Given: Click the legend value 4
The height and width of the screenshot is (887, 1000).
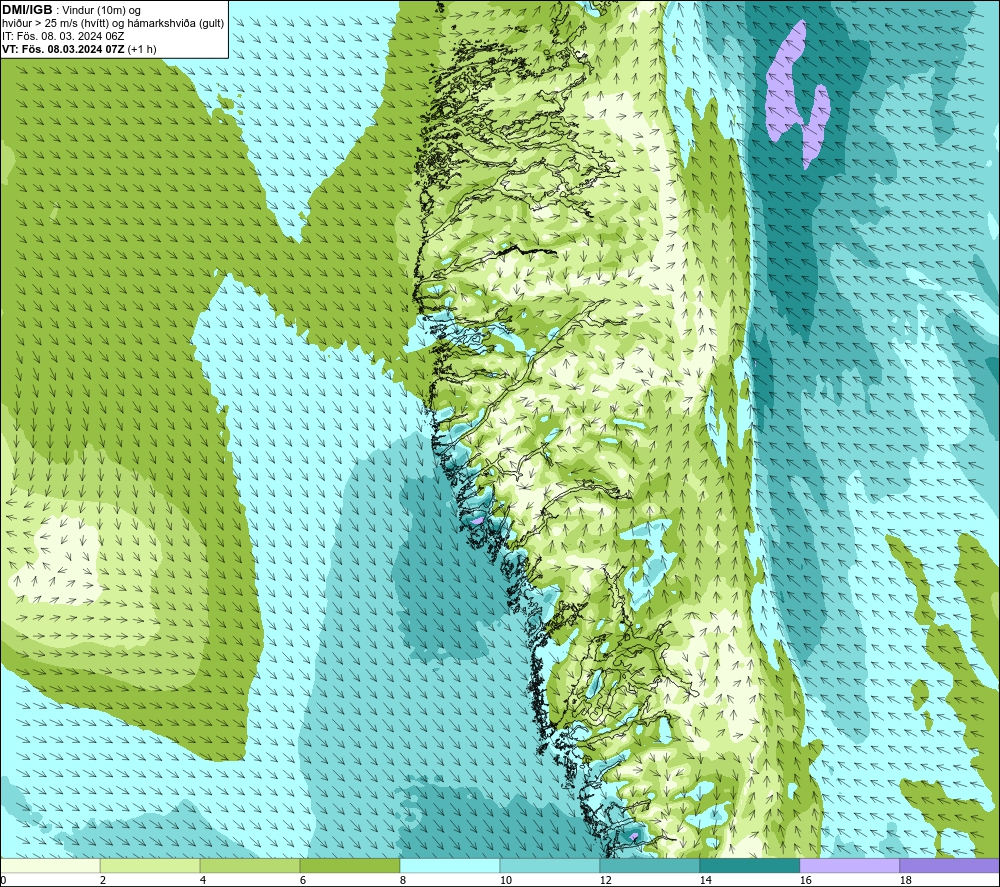Looking at the screenshot, I should click(x=203, y=880).
